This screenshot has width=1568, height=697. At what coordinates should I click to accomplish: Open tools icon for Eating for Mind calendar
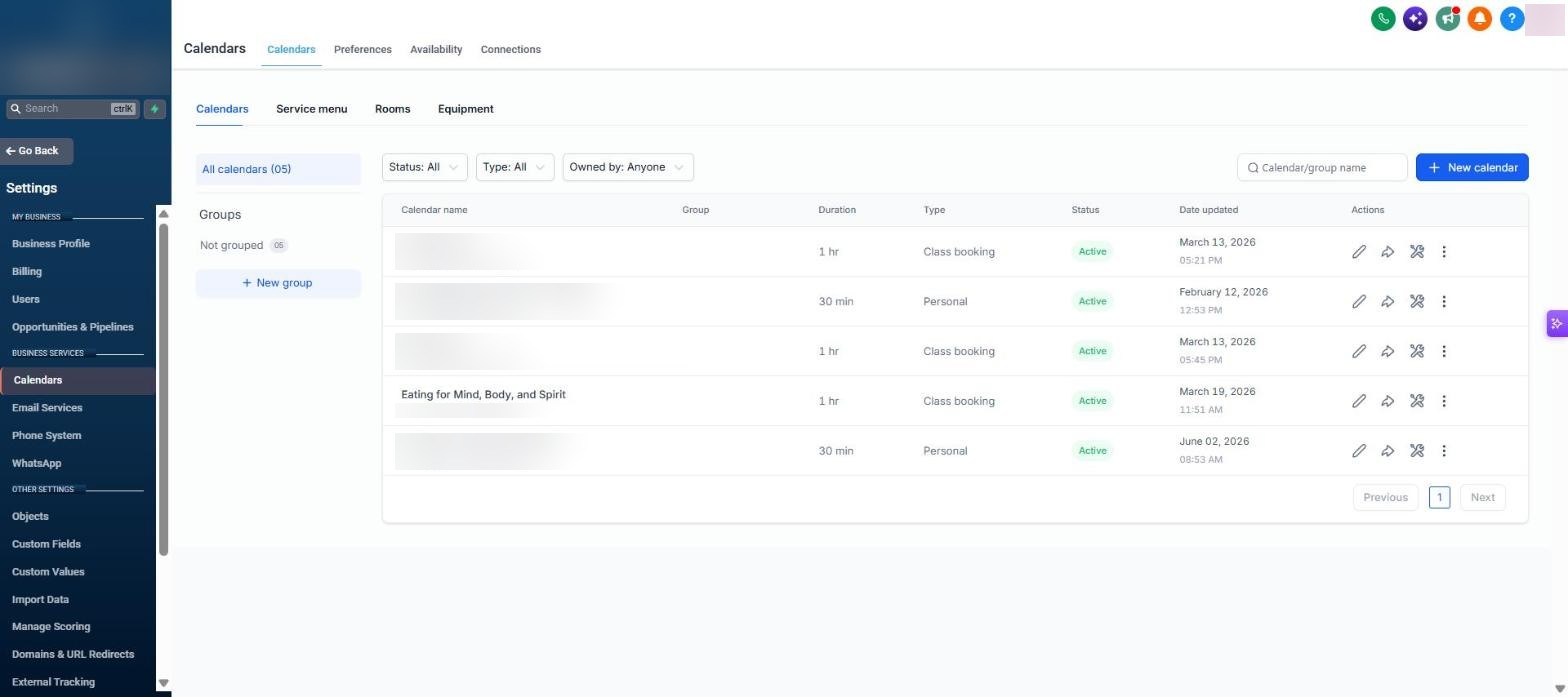tap(1417, 401)
